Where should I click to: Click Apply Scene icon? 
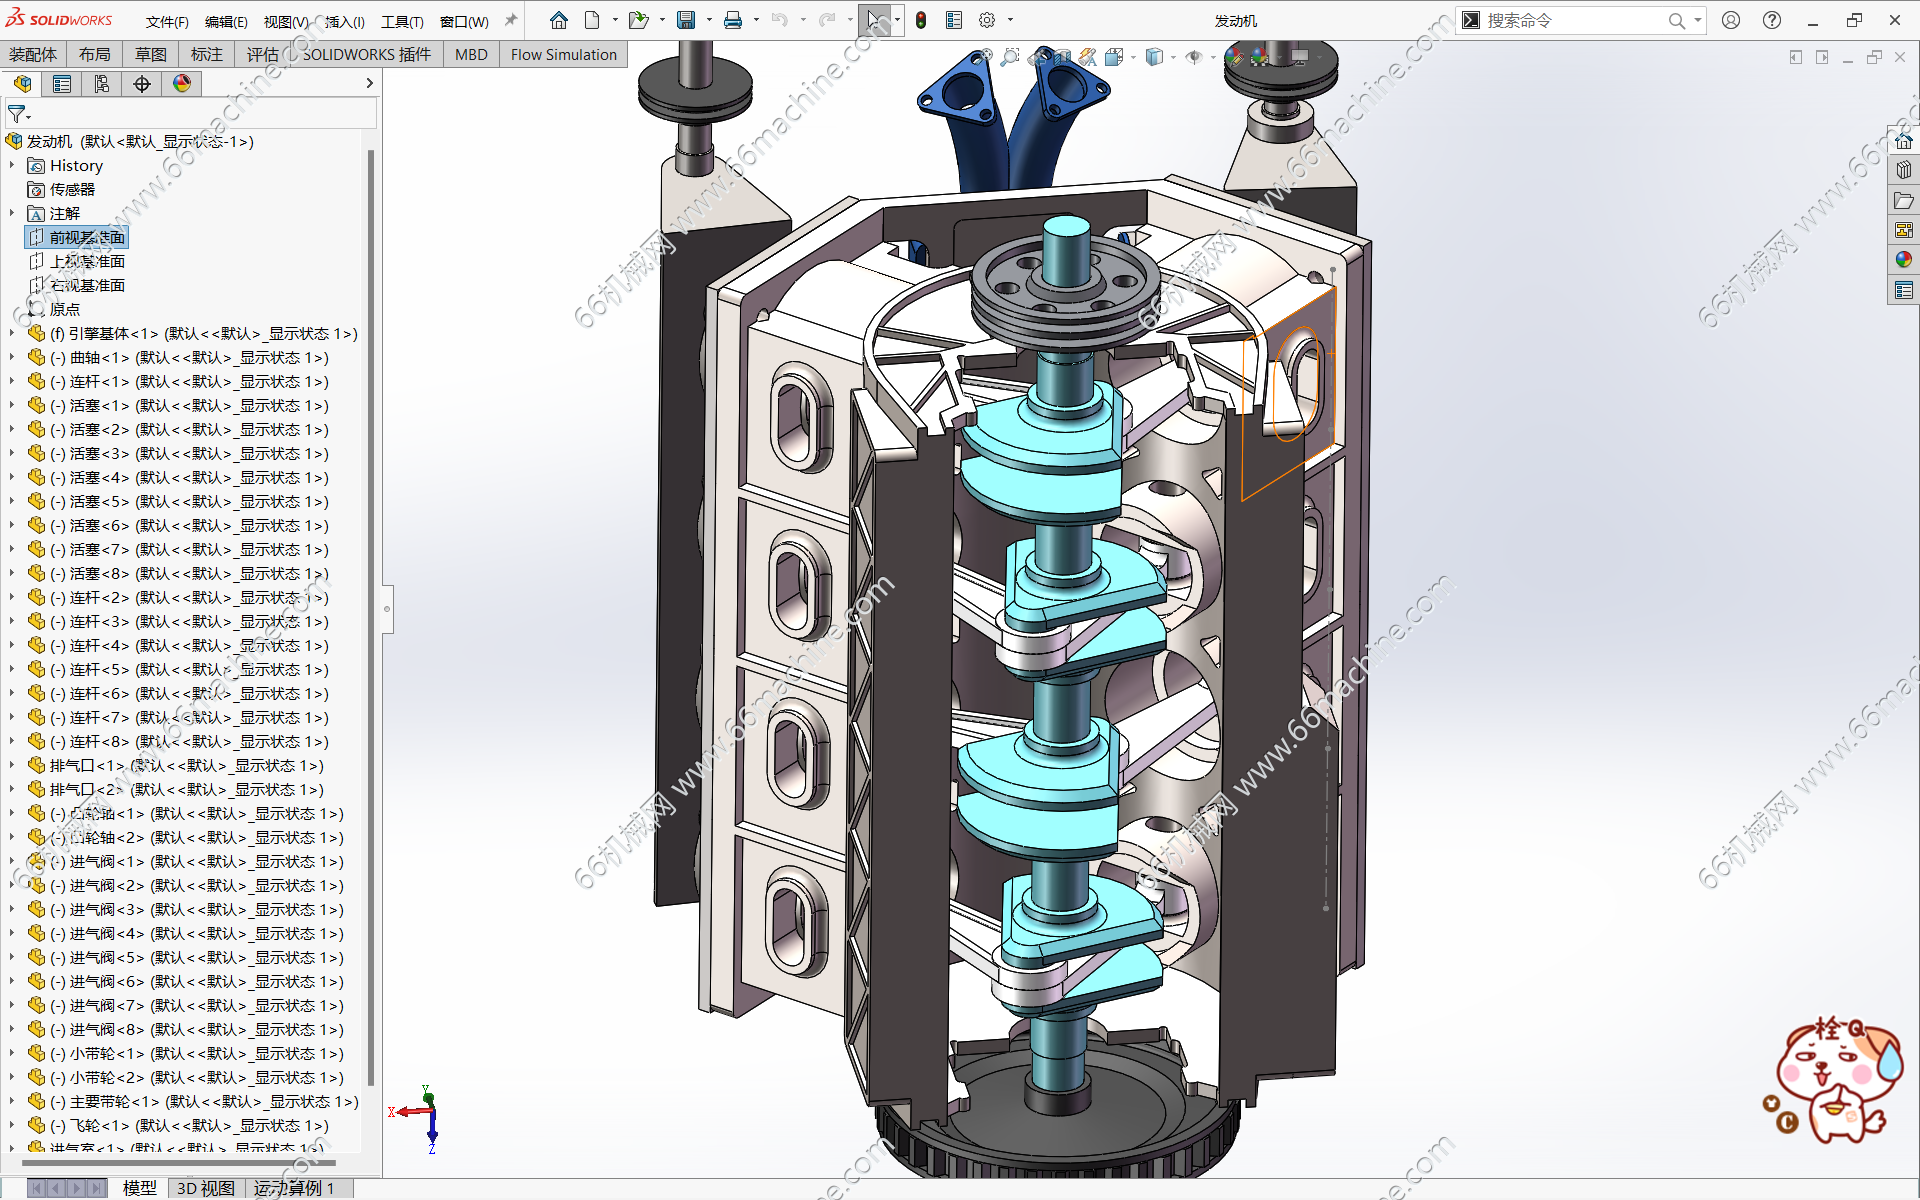pos(1259,57)
